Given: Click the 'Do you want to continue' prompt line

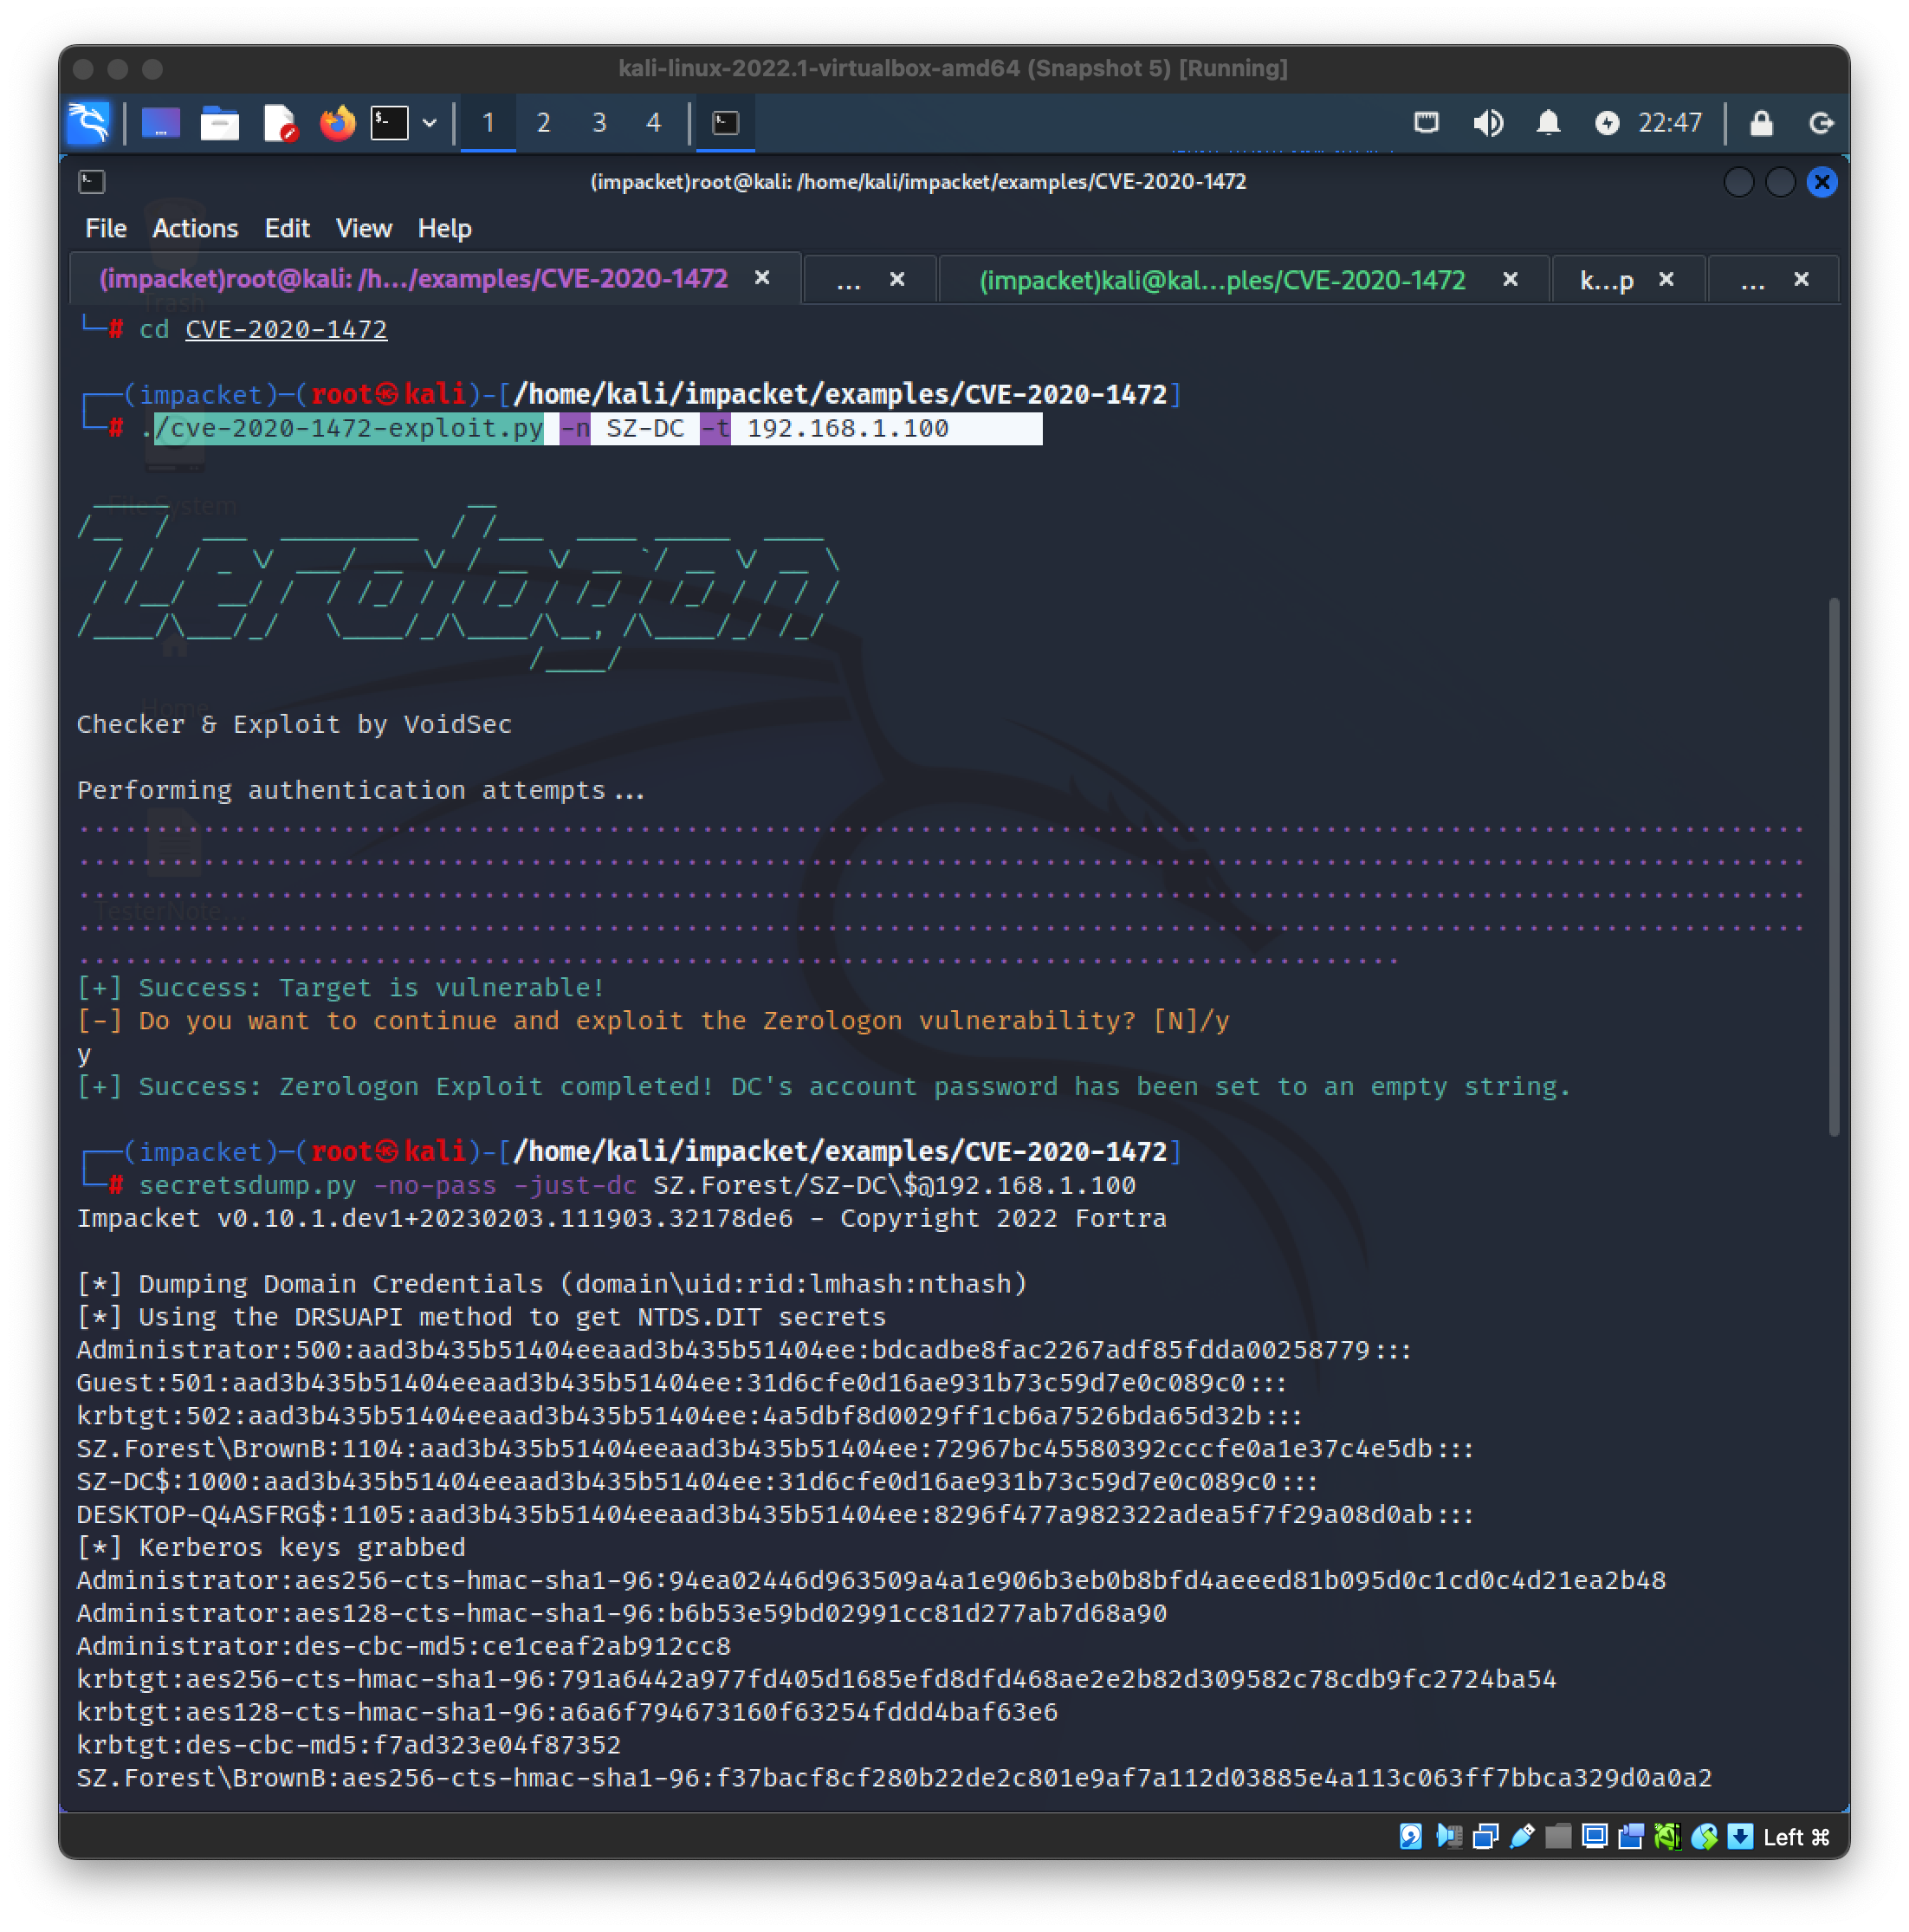Looking at the screenshot, I should click(x=653, y=1020).
